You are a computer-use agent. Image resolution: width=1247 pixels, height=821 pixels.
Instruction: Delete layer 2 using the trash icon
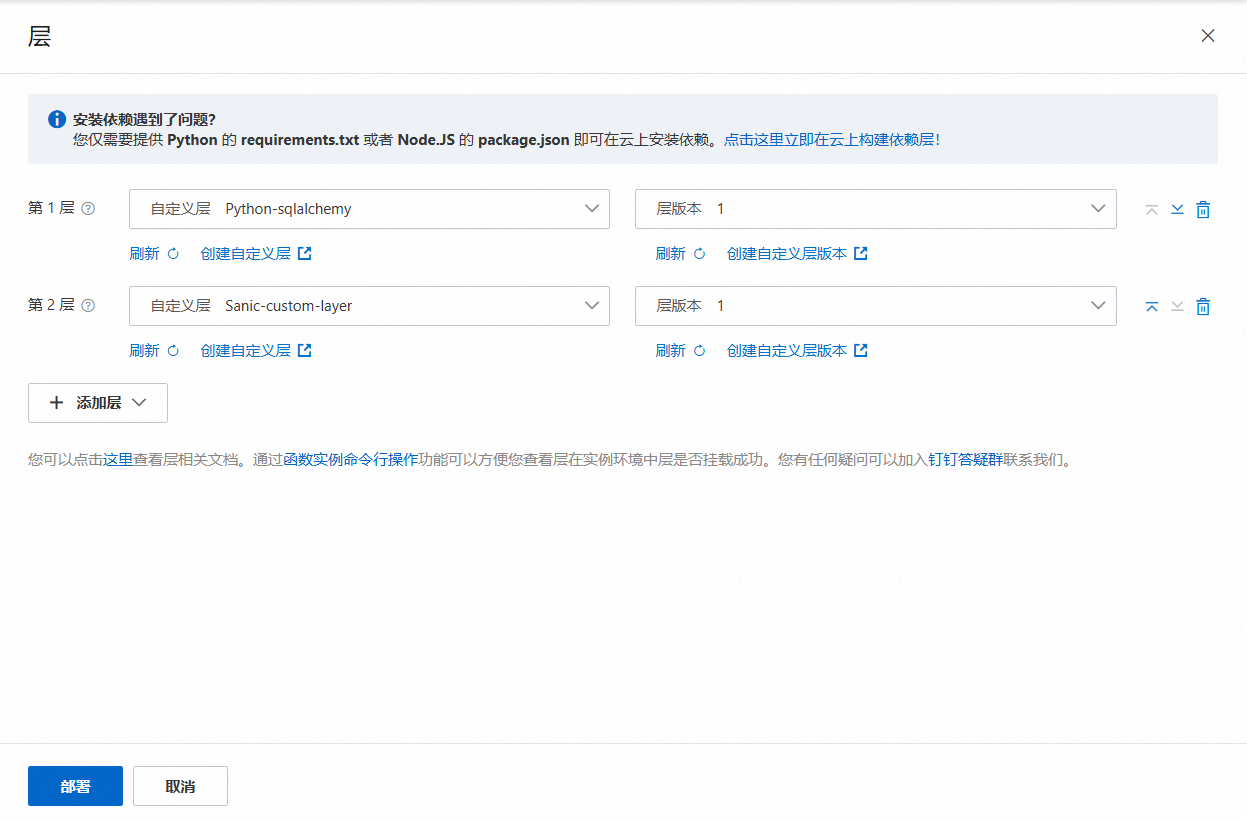(1203, 306)
